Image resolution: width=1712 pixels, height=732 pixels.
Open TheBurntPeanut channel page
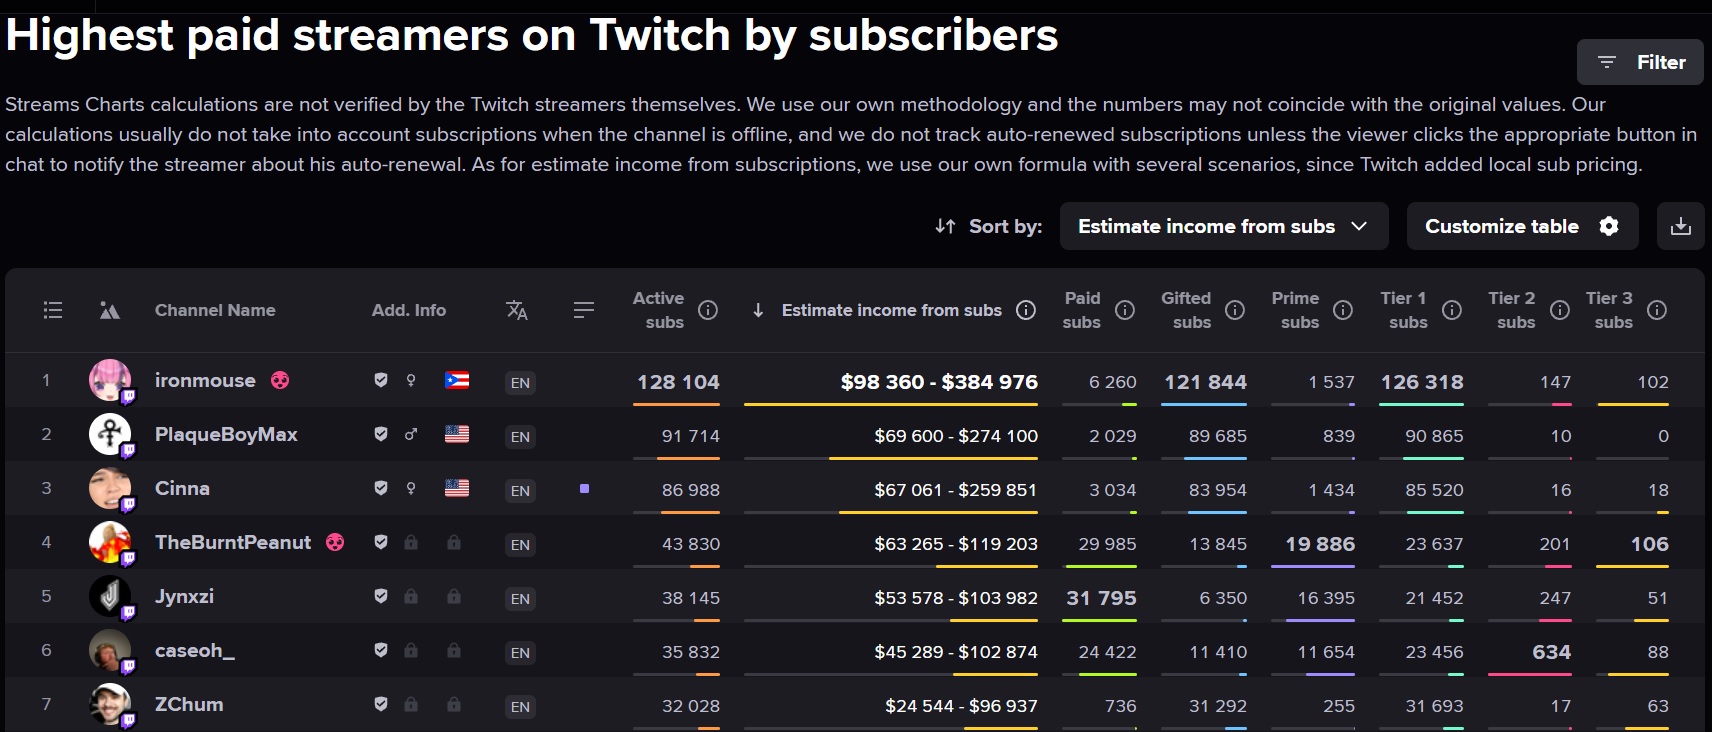point(233,542)
